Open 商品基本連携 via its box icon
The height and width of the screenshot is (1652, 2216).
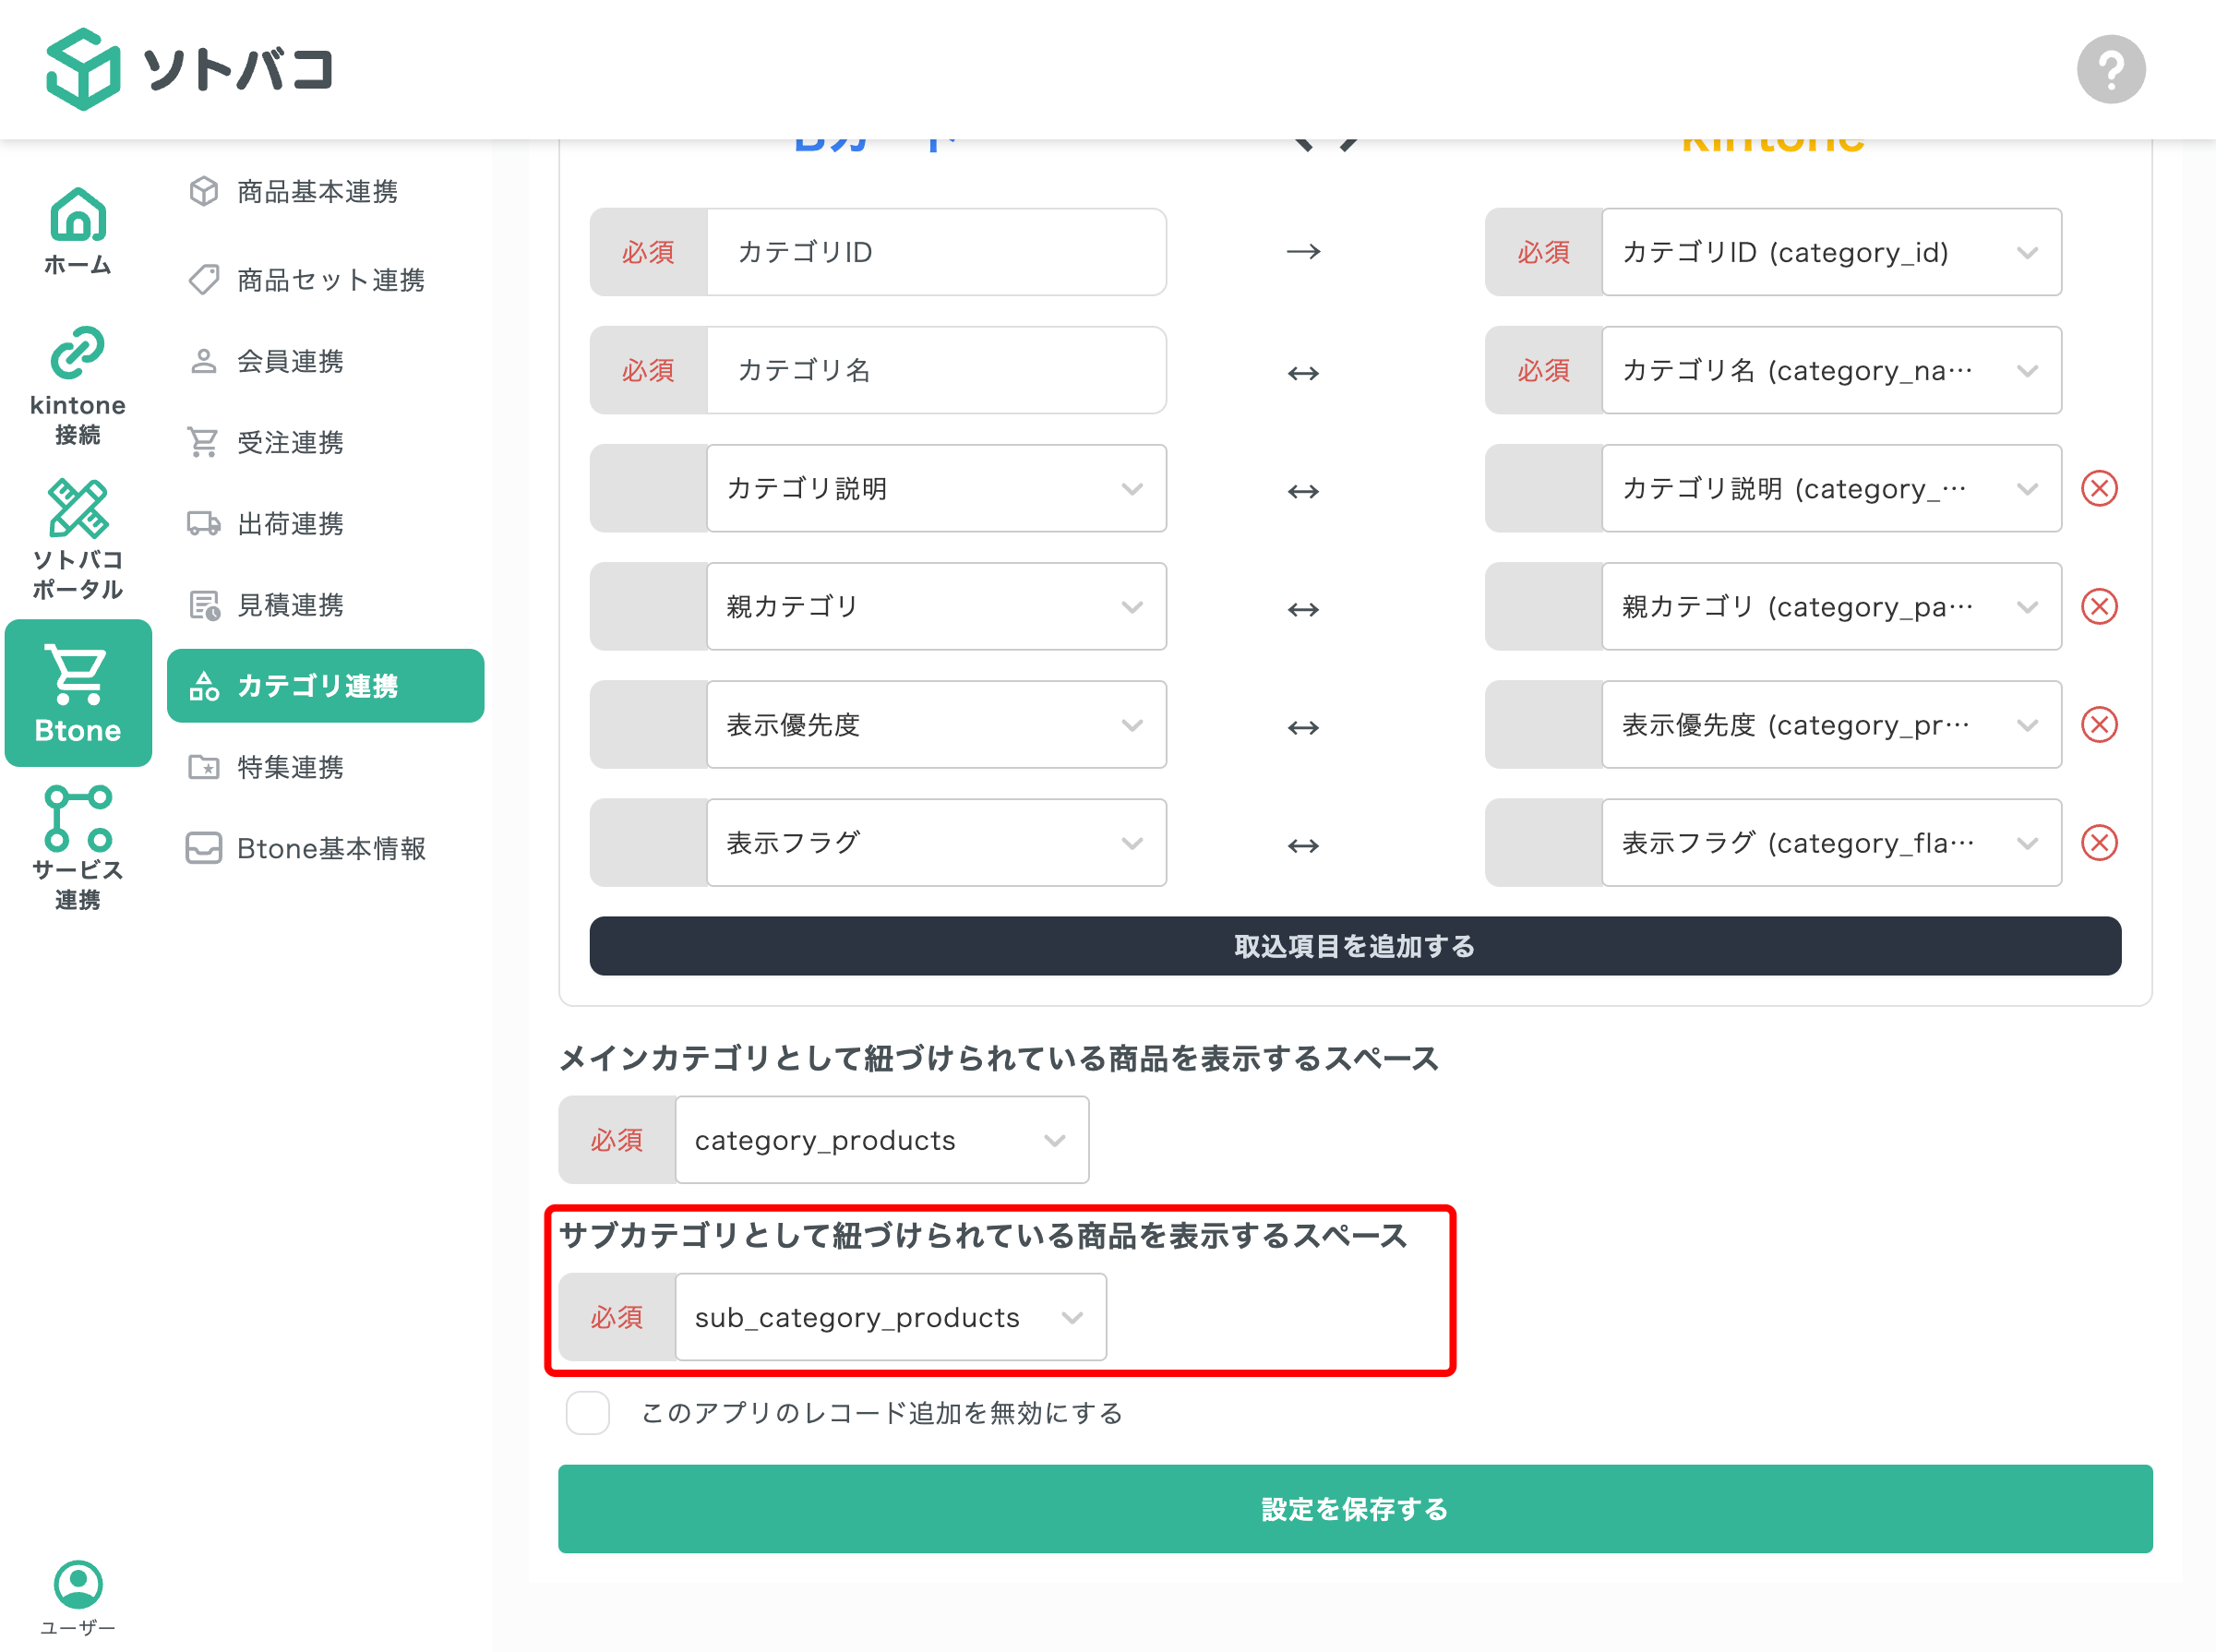pyautogui.click(x=205, y=192)
